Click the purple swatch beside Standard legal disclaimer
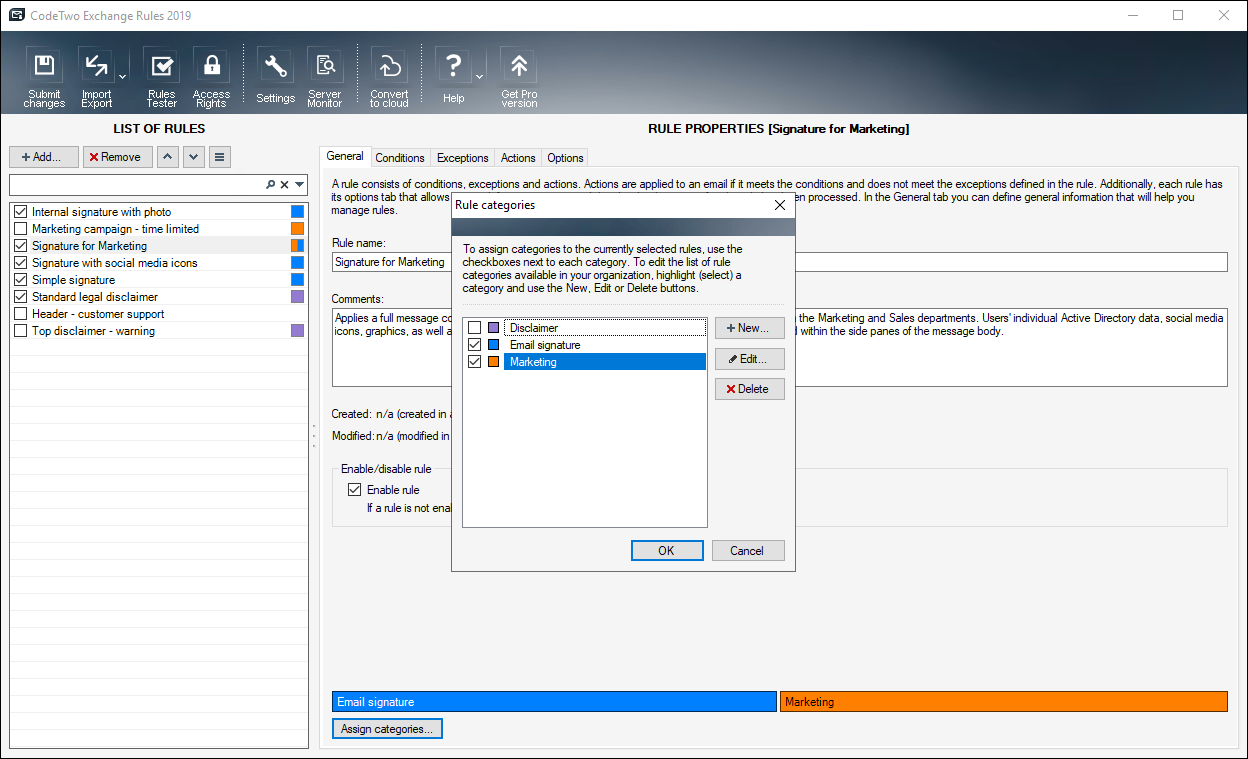This screenshot has height=759, width=1248. click(x=297, y=297)
